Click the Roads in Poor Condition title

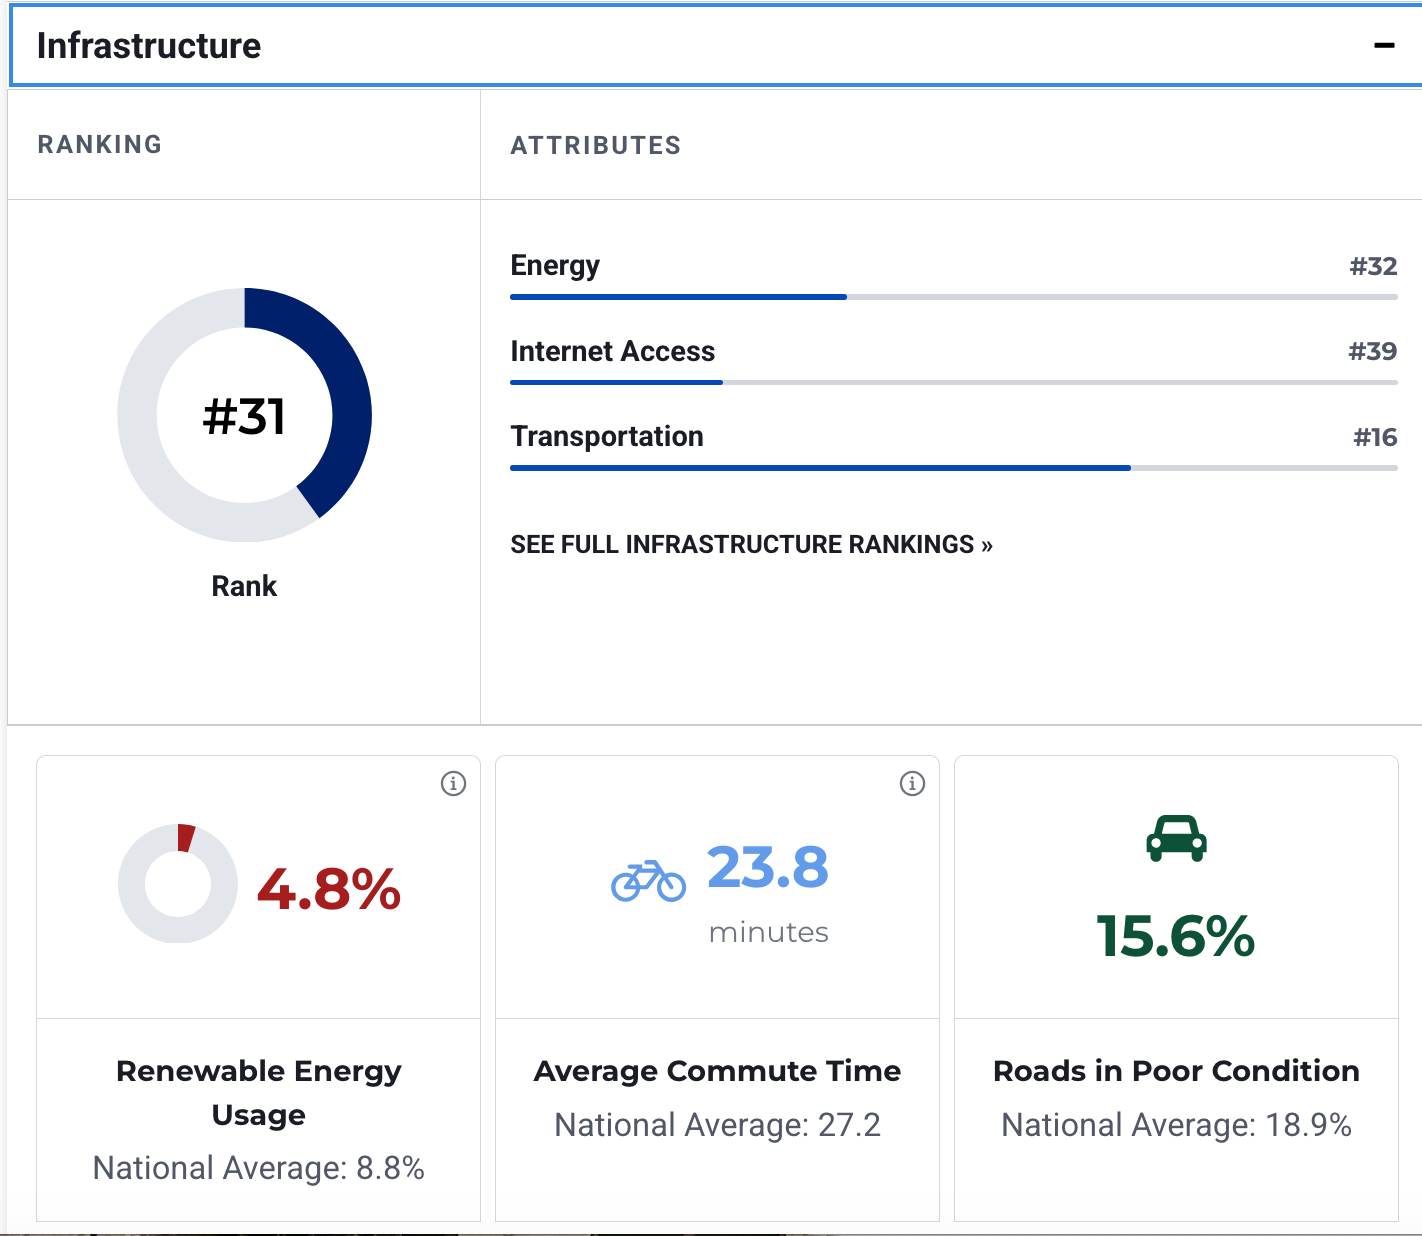click(1176, 1071)
